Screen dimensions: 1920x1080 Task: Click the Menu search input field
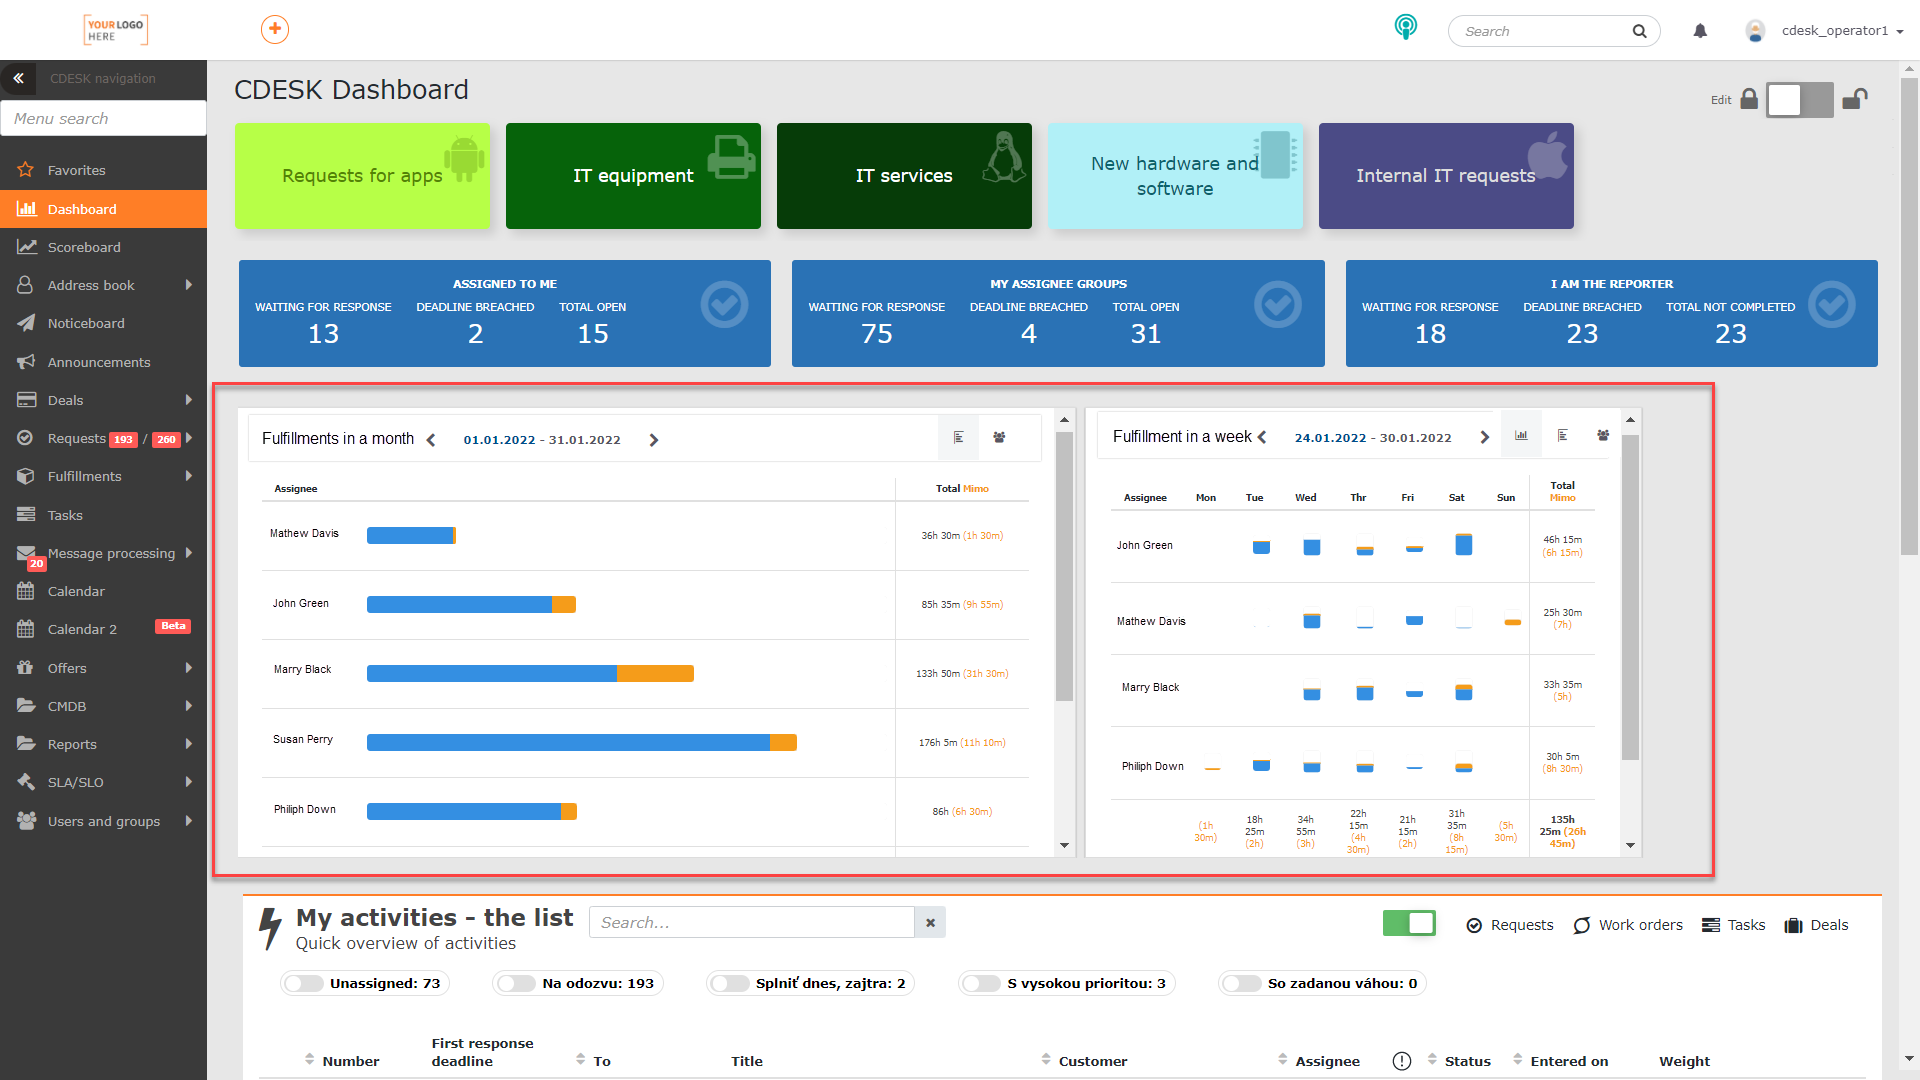[104, 118]
